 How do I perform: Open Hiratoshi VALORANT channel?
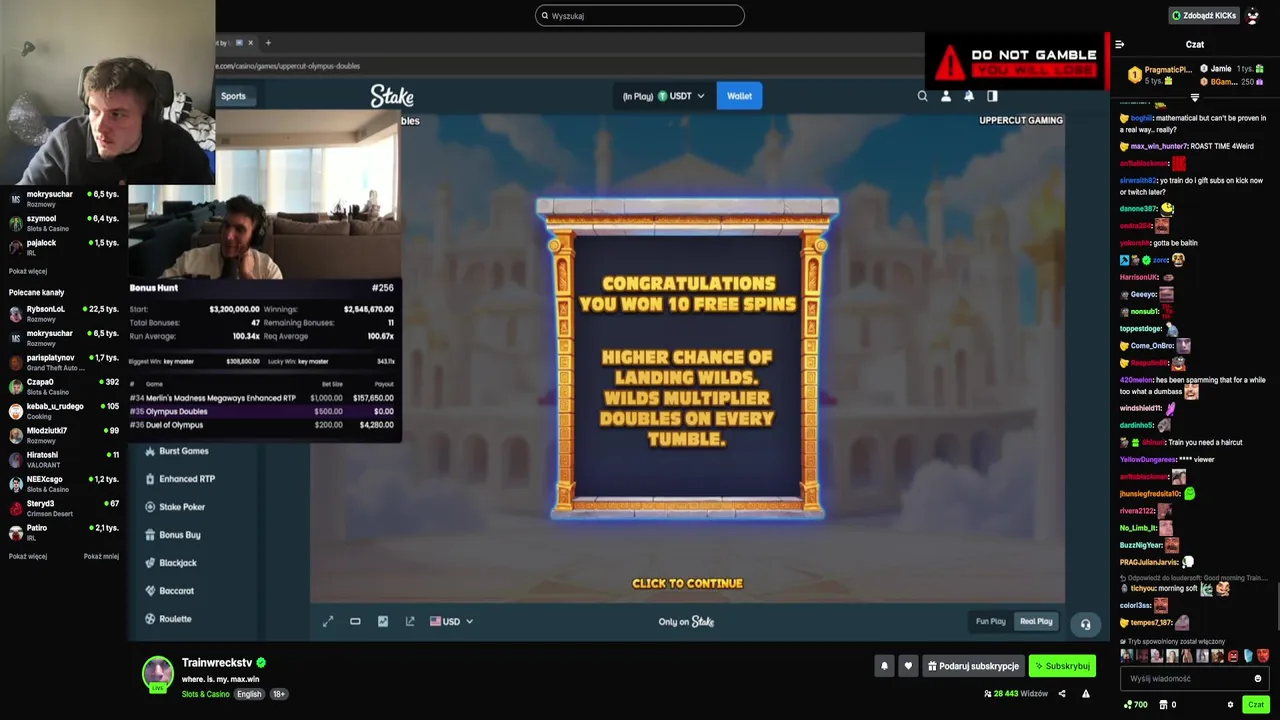click(x=64, y=459)
